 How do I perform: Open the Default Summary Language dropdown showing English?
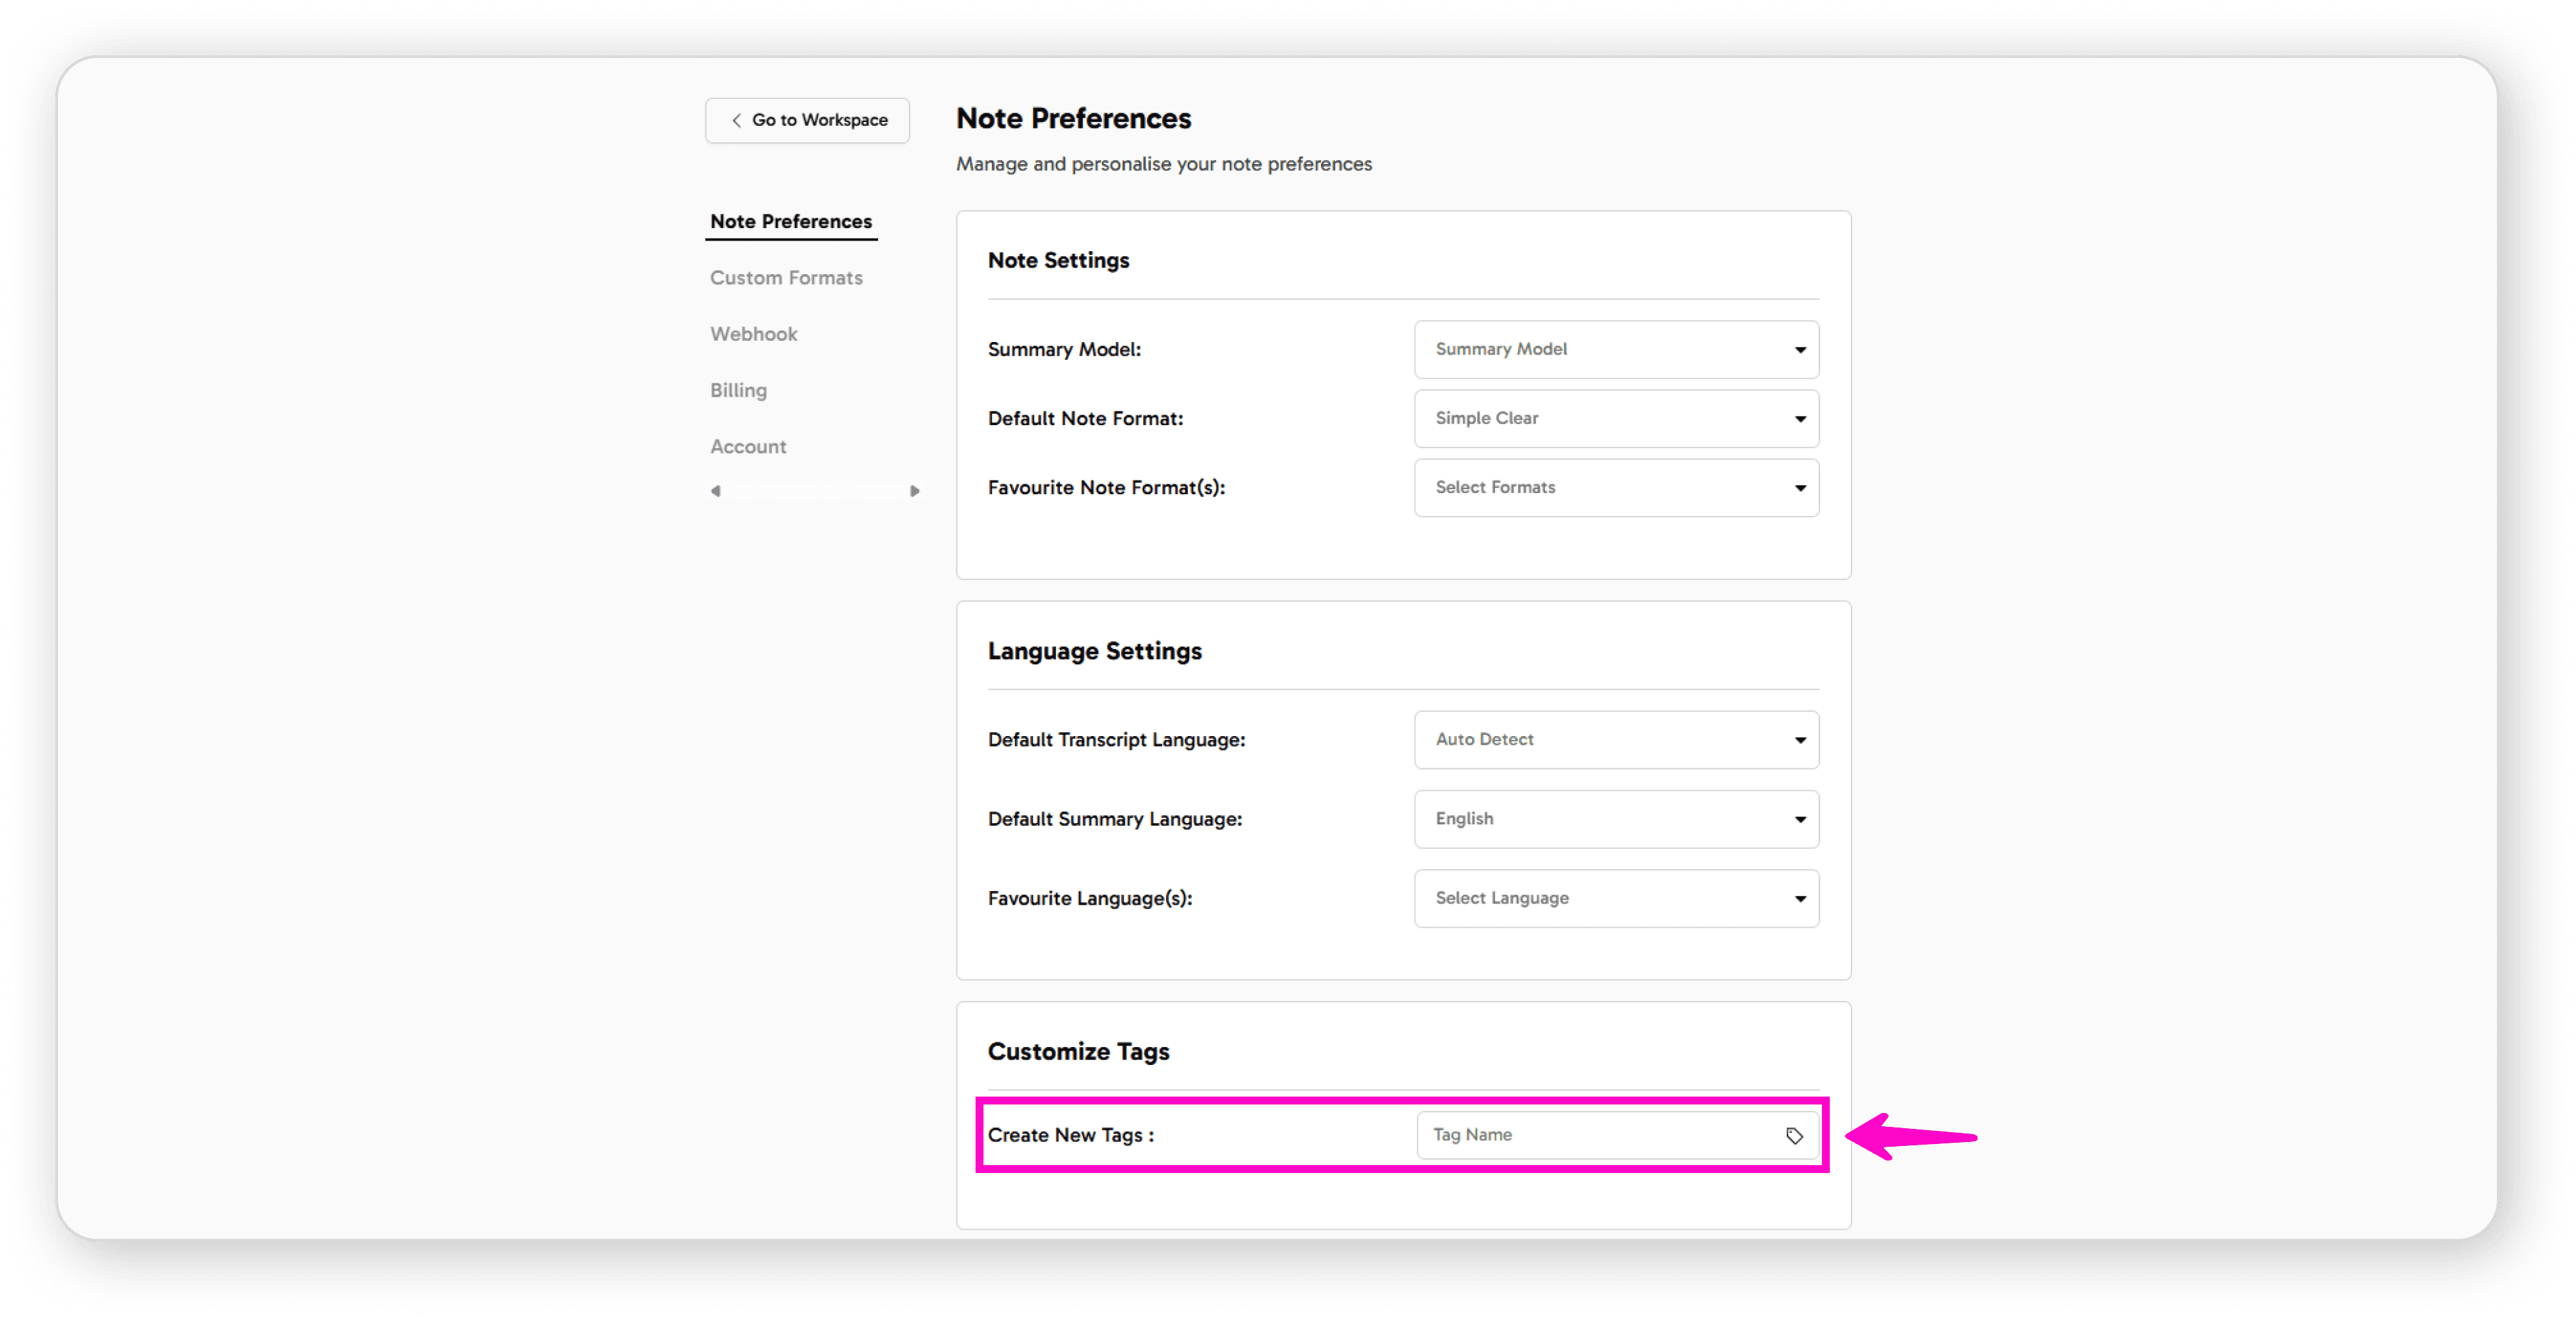tap(1616, 818)
